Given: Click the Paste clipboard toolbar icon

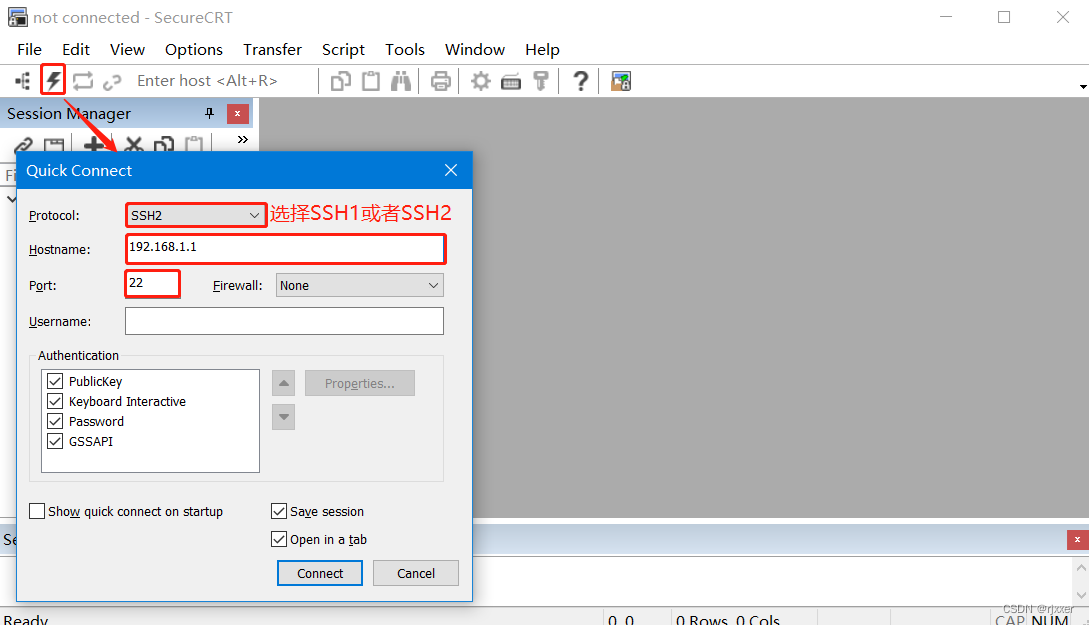Looking at the screenshot, I should 371,81.
